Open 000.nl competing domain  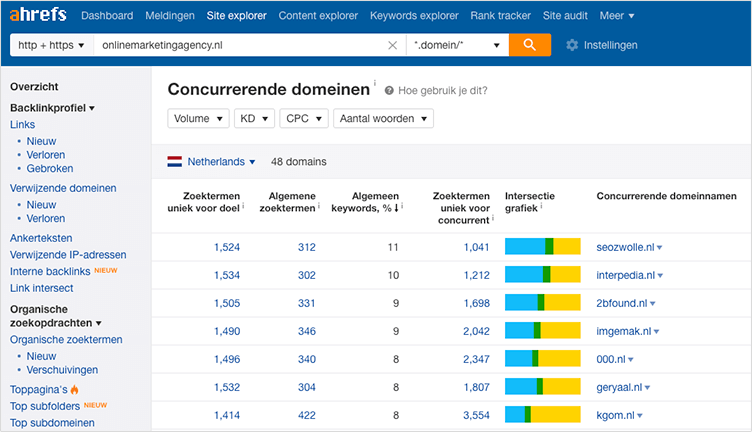coord(611,360)
